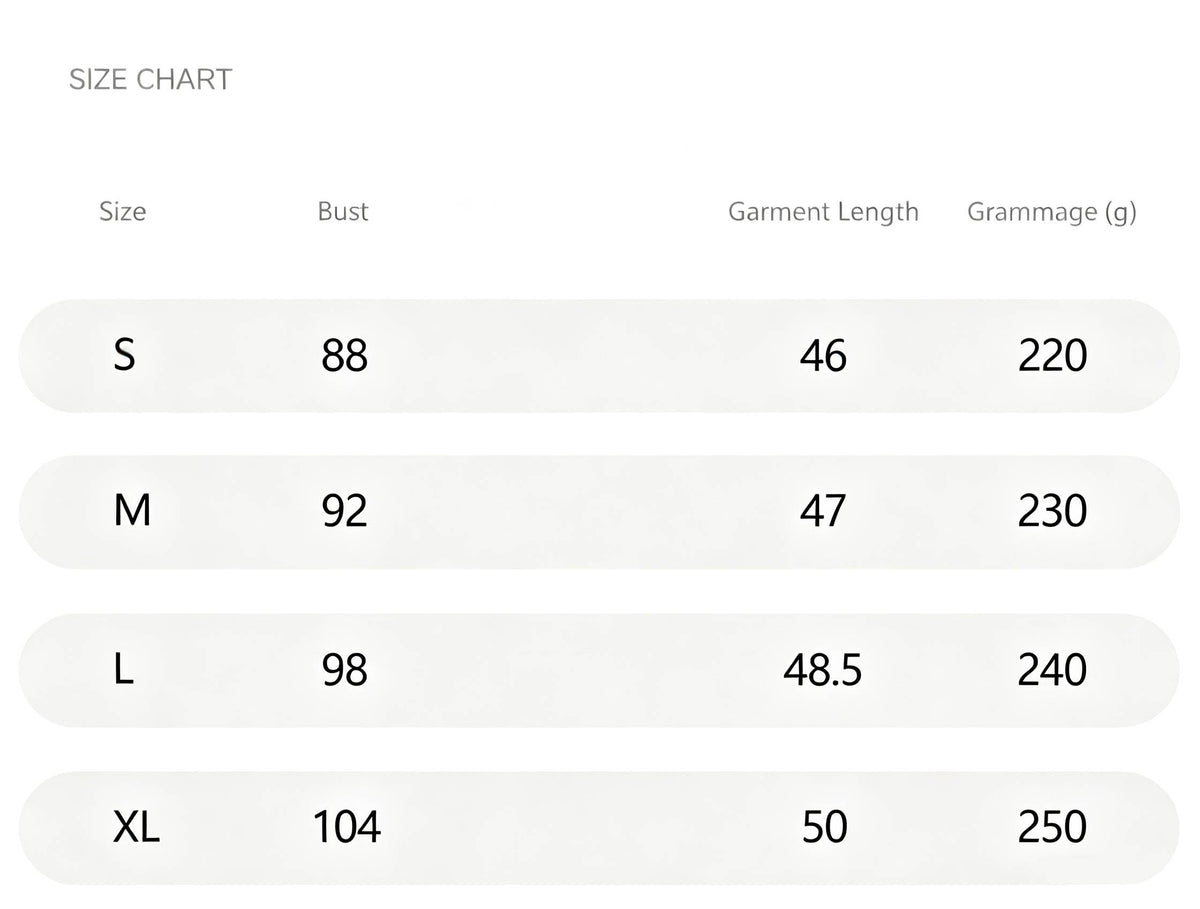
Task: Click the bust value 104
Action: (347, 828)
